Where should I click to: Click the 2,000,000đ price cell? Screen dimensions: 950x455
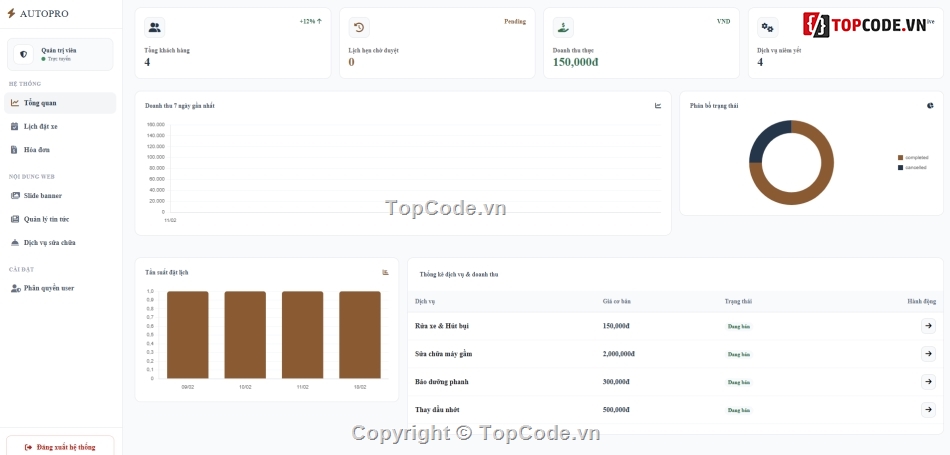[x=619, y=354]
